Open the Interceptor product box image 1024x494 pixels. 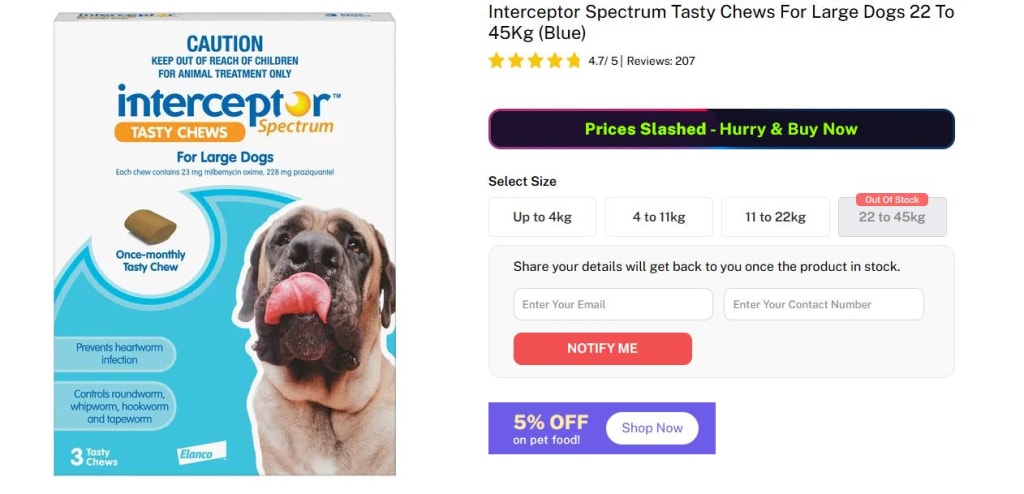225,245
